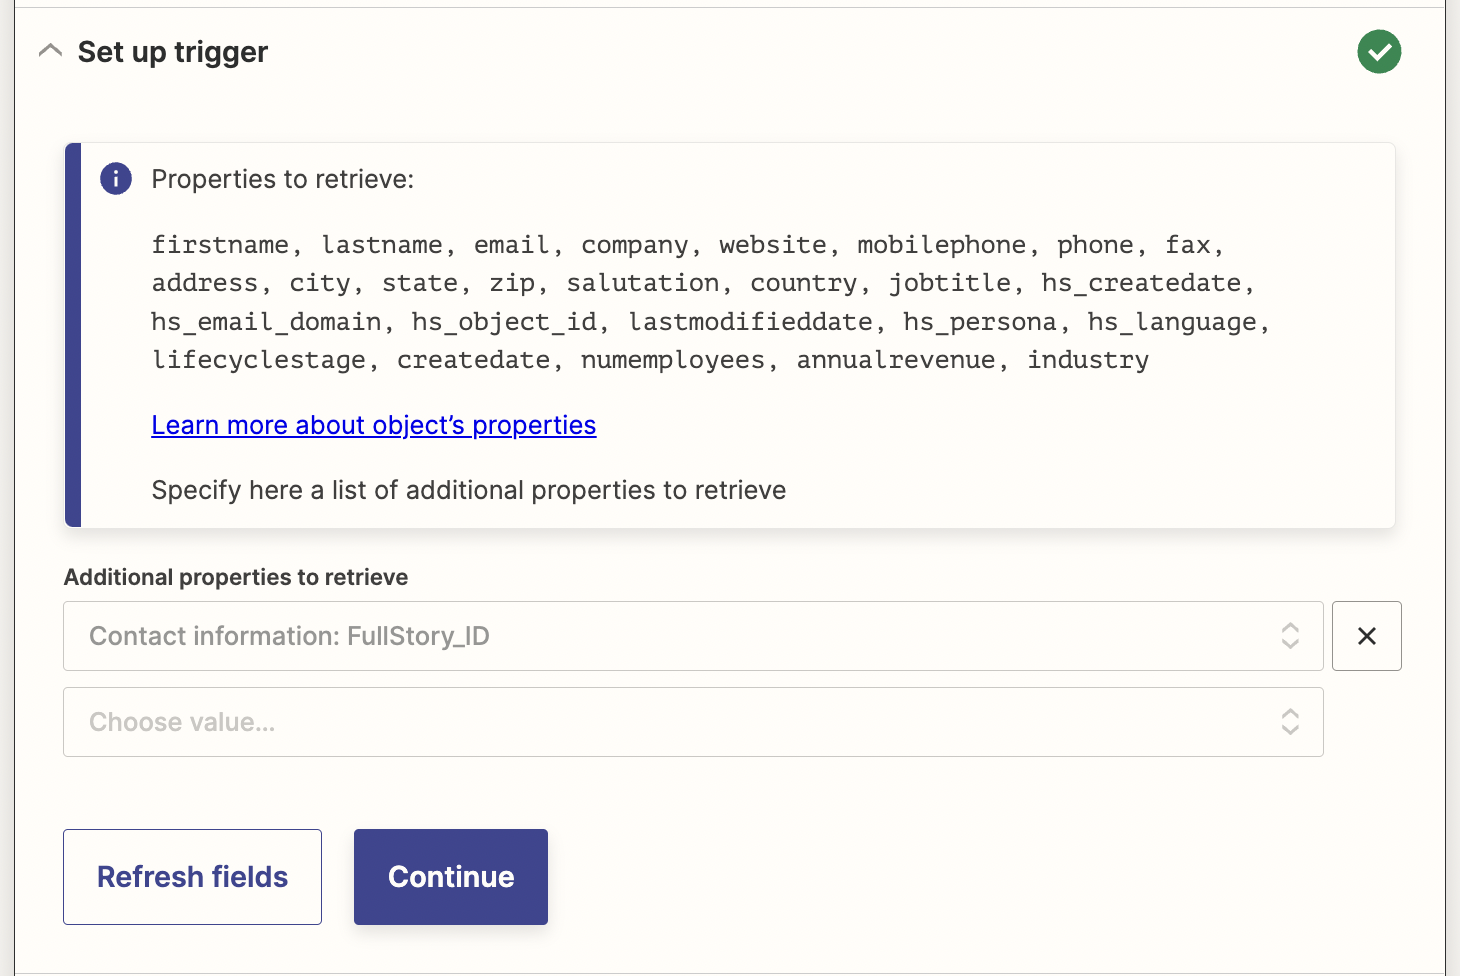
Task: Open the Choose value dropdown
Action: (693, 722)
